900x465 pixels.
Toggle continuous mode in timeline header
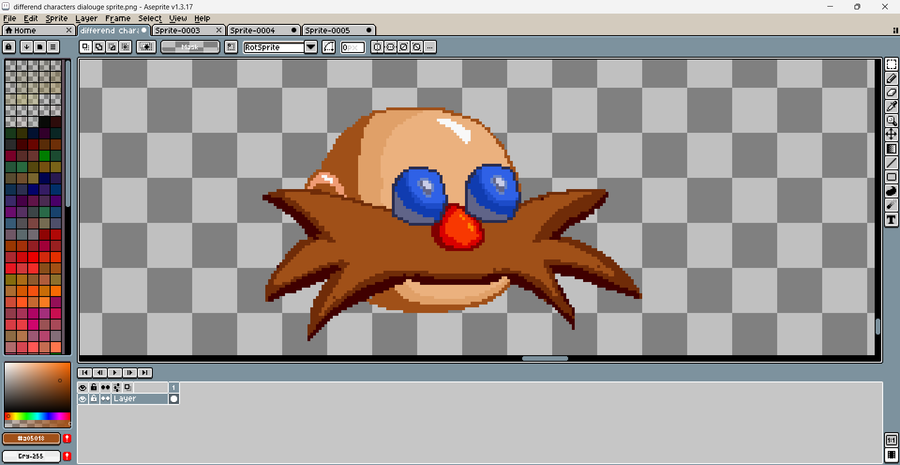coord(105,388)
